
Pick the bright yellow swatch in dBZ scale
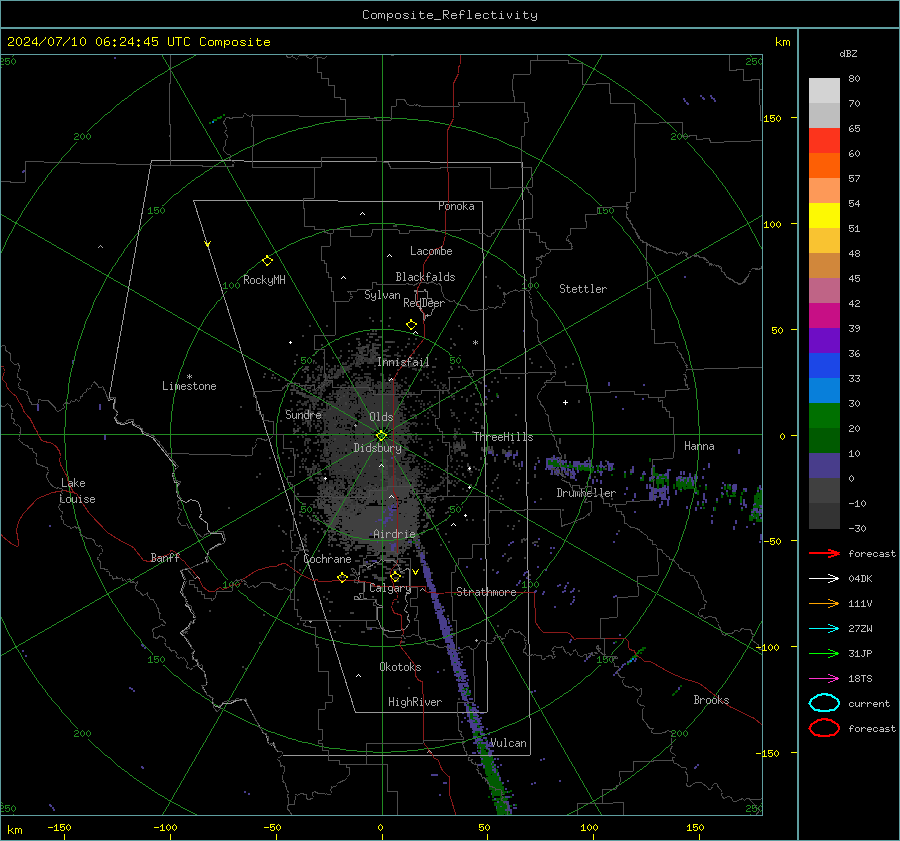coord(824,215)
